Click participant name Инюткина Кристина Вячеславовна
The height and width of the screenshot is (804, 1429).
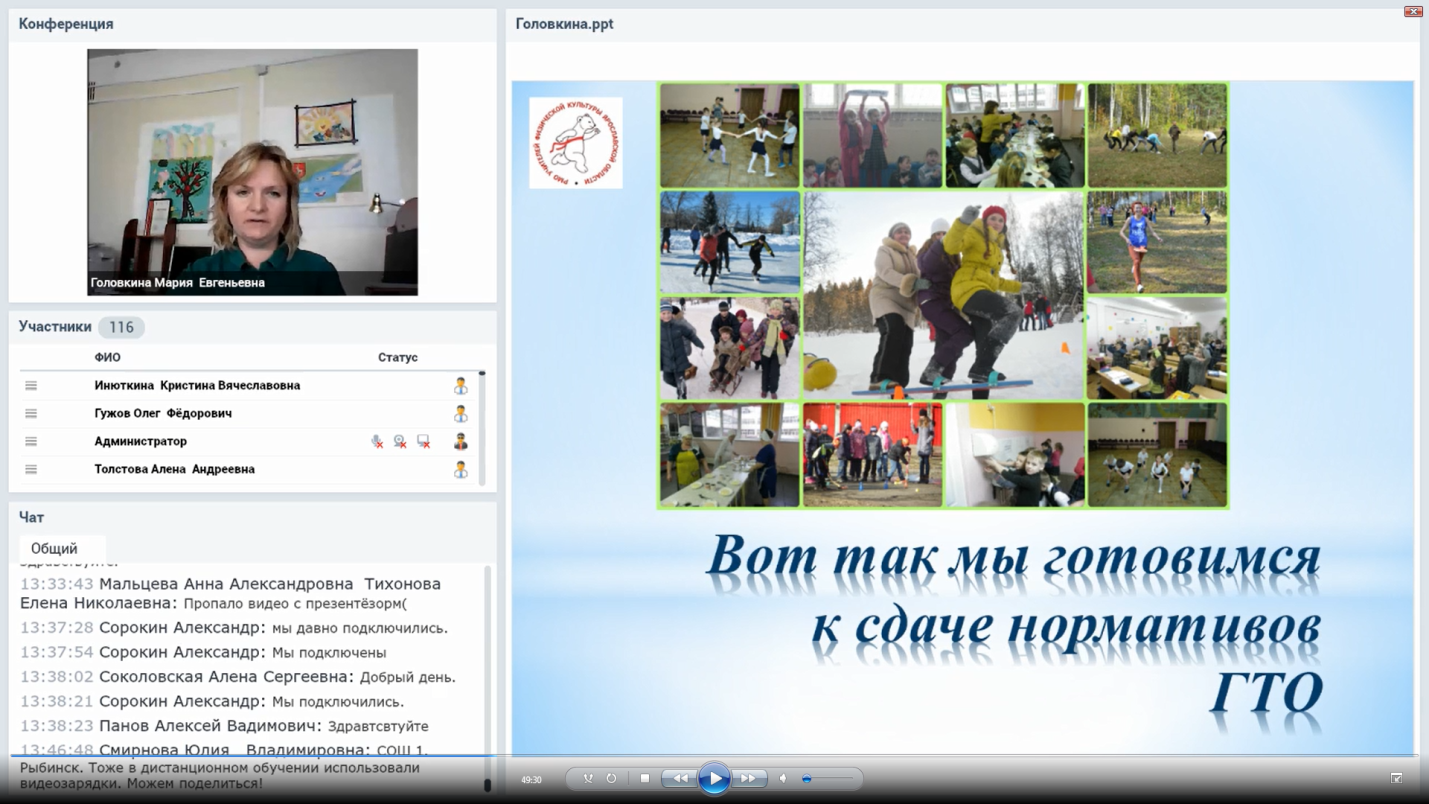[197, 385]
